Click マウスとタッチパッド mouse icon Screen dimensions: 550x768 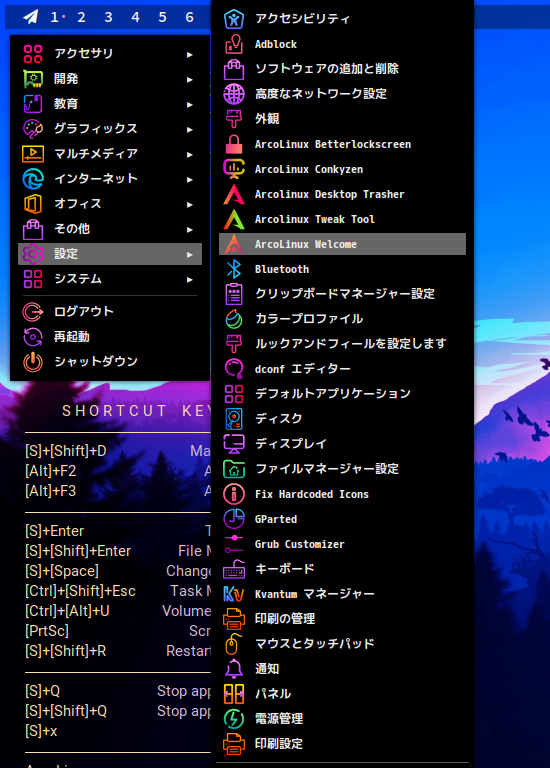[234, 644]
